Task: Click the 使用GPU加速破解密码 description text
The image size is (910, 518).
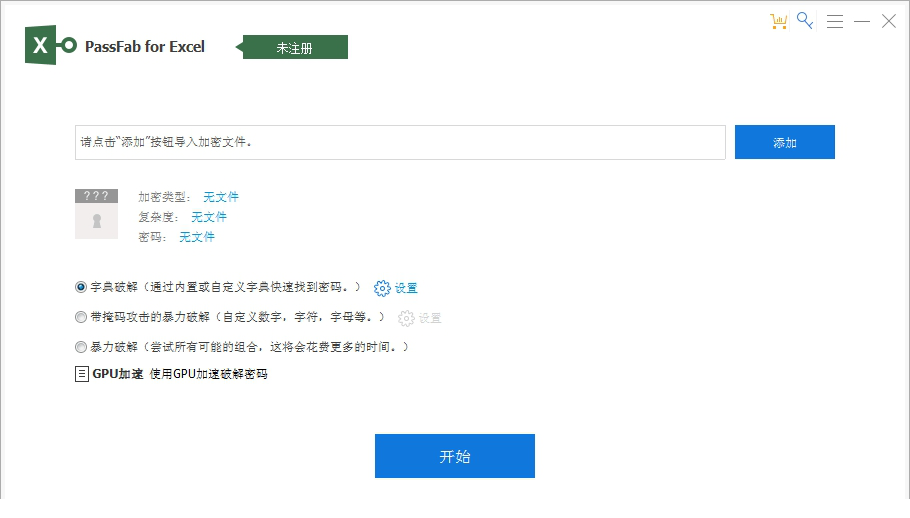Action: (208, 374)
